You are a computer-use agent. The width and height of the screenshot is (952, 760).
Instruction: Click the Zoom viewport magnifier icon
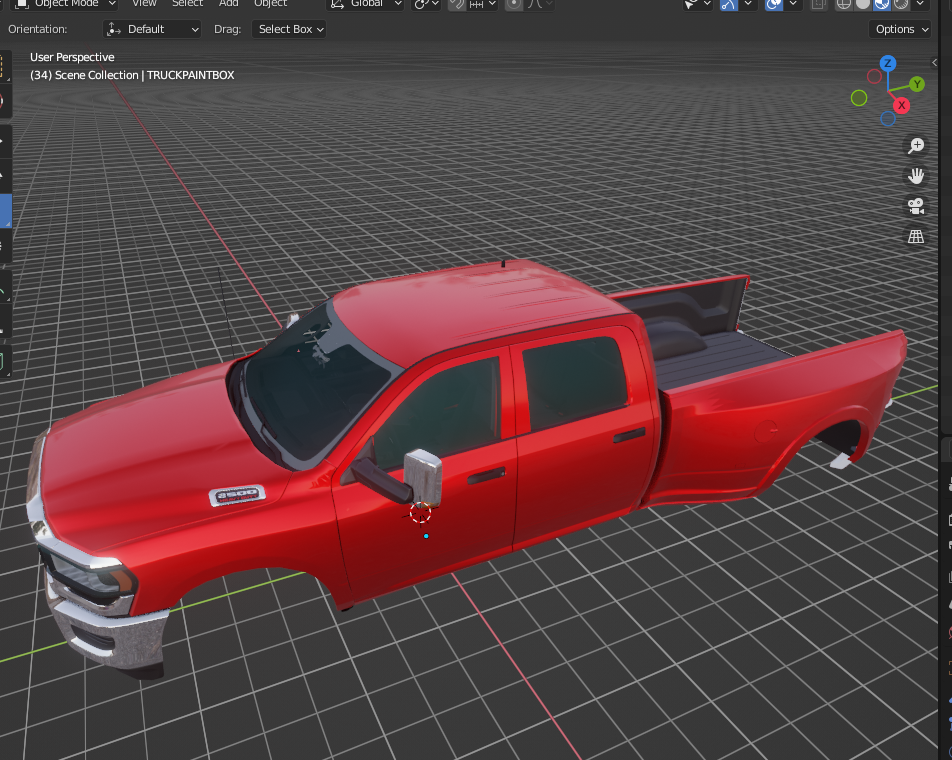916,146
